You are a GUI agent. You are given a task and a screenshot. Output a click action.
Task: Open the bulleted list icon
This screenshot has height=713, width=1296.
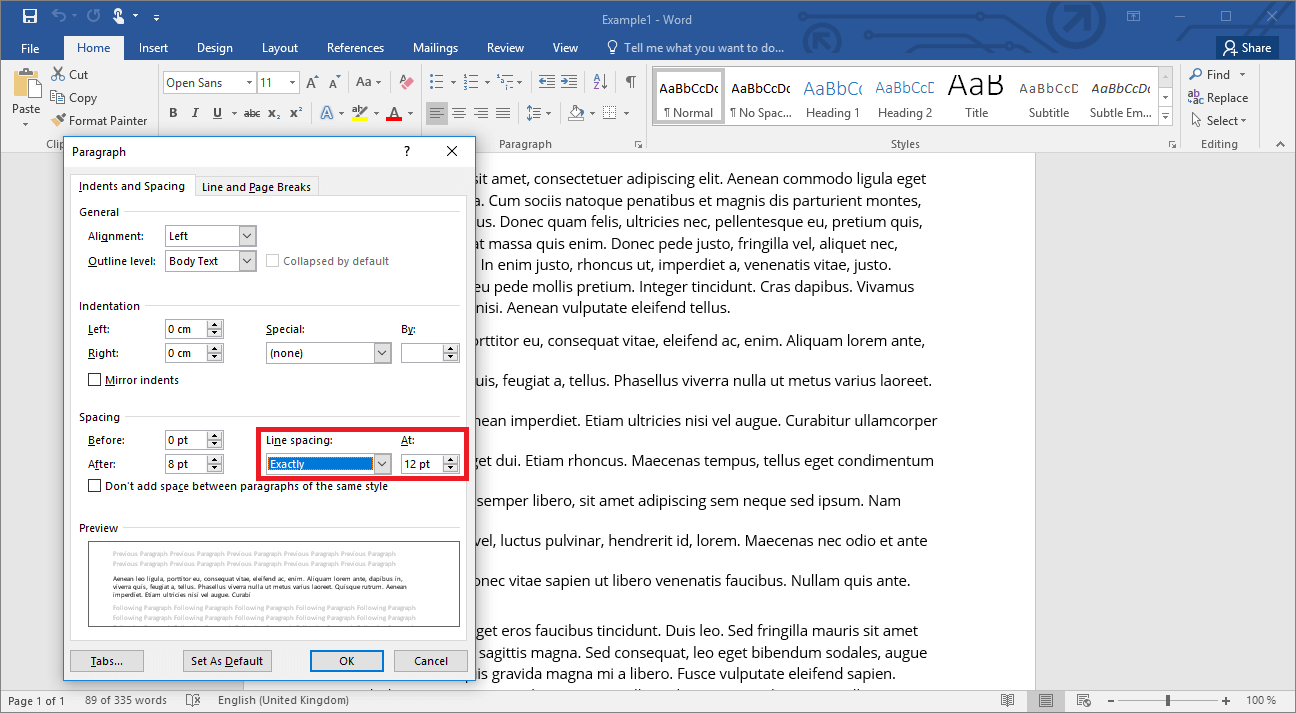434,81
